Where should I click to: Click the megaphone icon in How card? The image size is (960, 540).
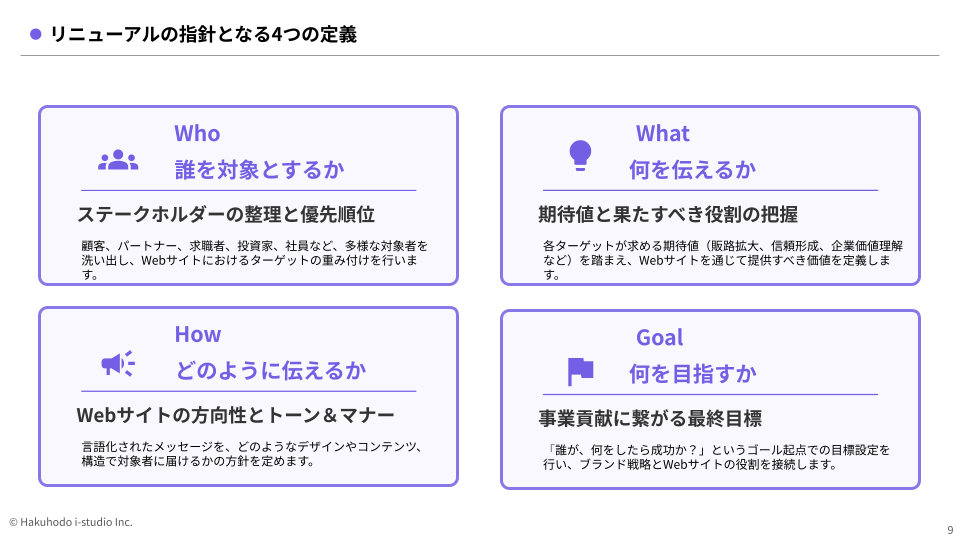(118, 364)
